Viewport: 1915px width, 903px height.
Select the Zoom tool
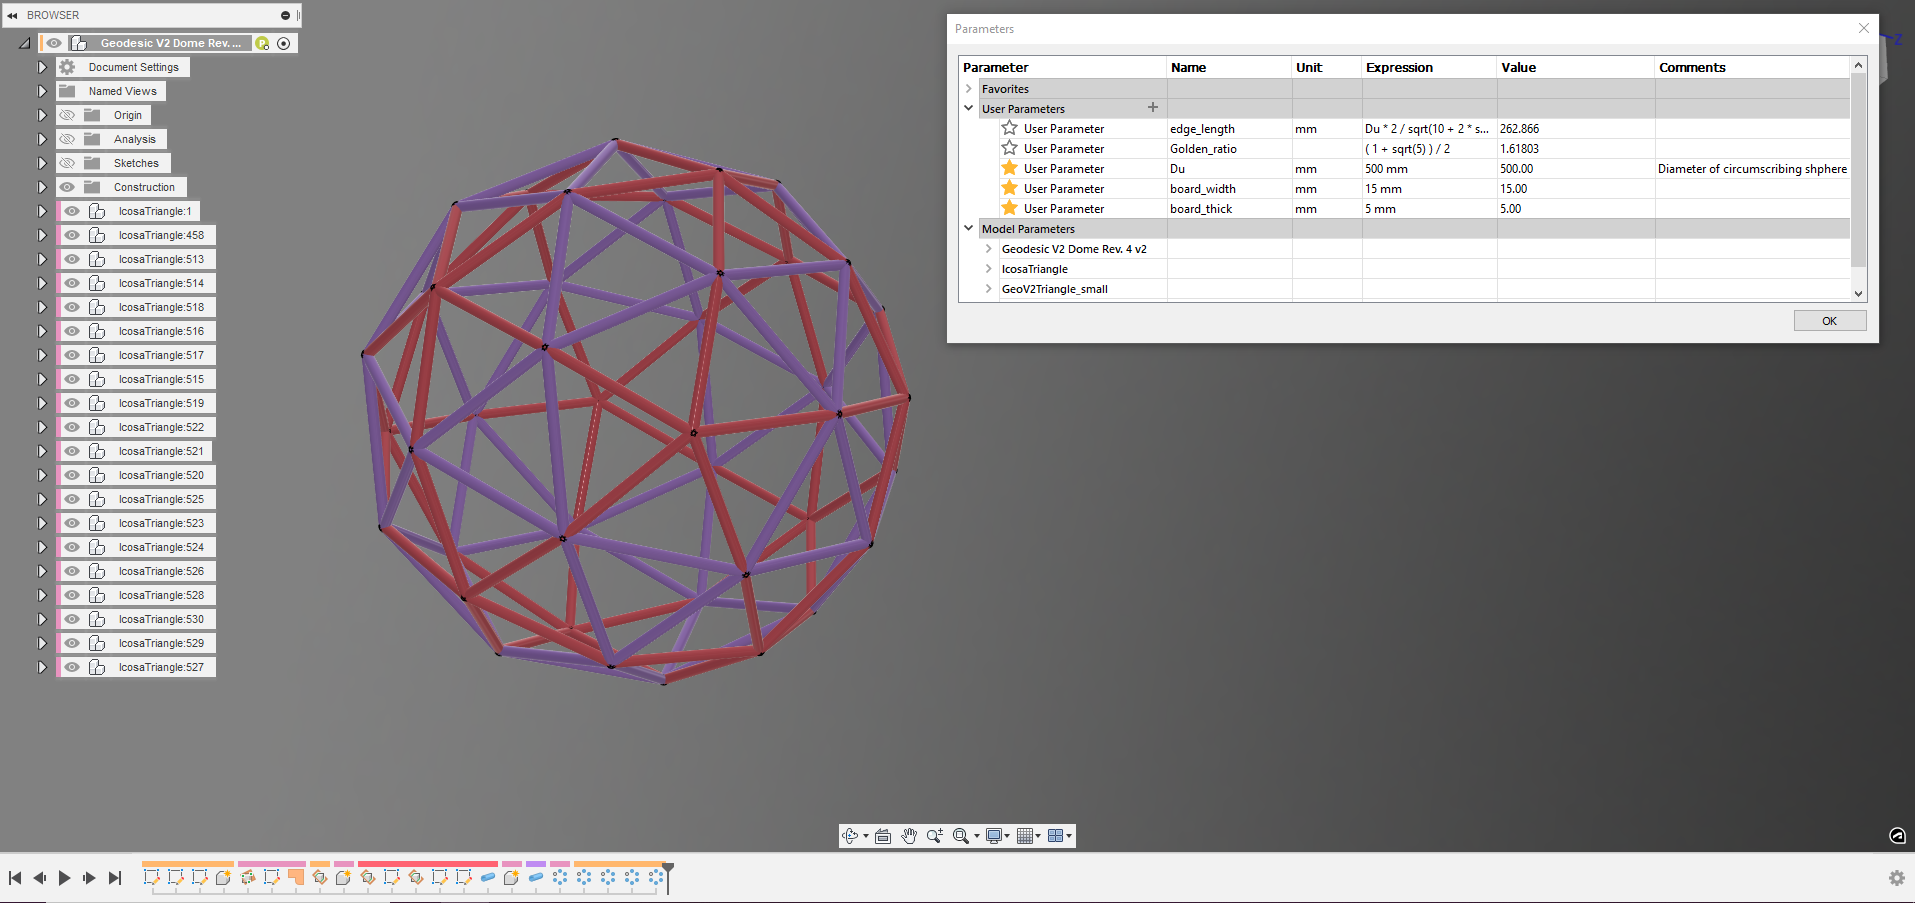934,836
